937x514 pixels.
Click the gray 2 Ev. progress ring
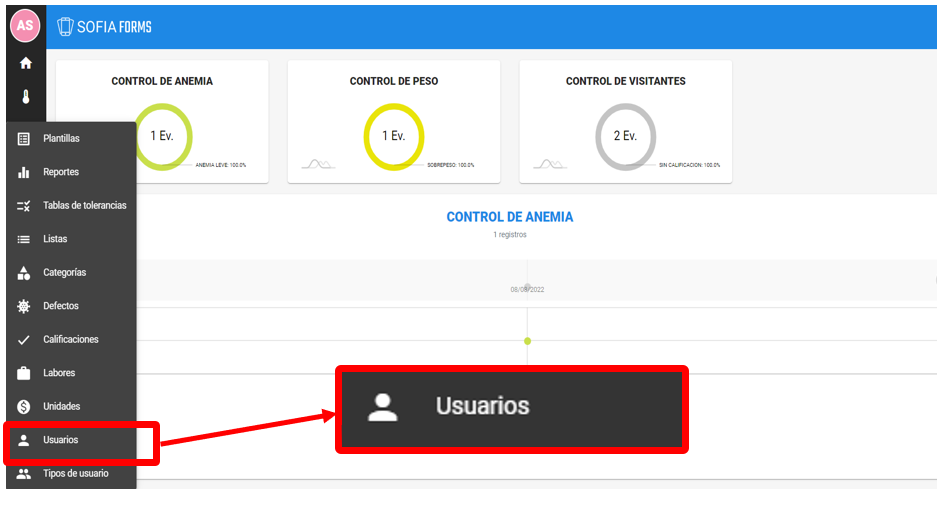pyautogui.click(x=625, y=136)
